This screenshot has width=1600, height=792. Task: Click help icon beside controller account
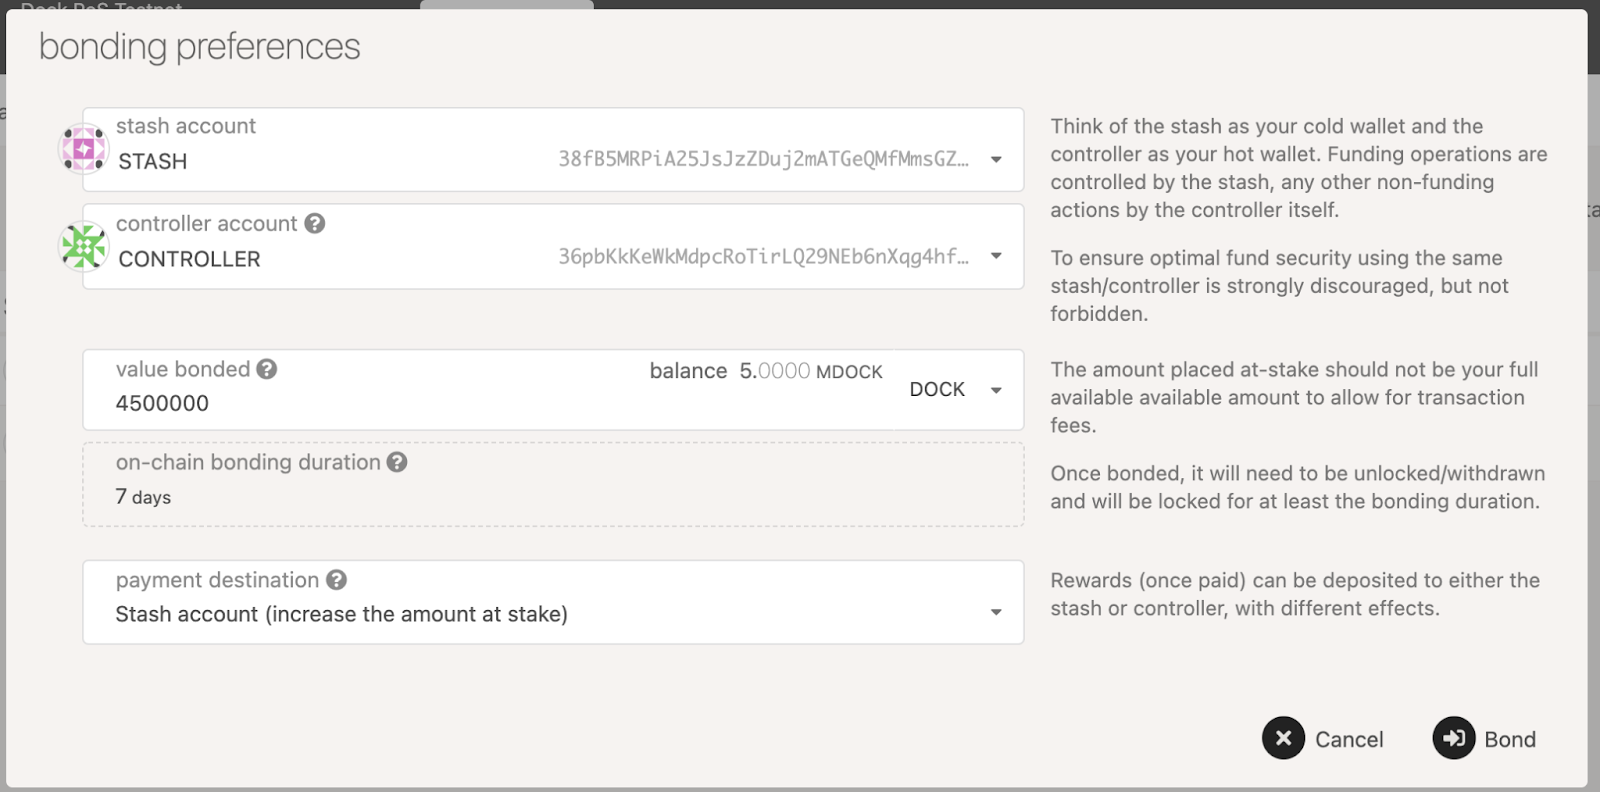point(315,223)
